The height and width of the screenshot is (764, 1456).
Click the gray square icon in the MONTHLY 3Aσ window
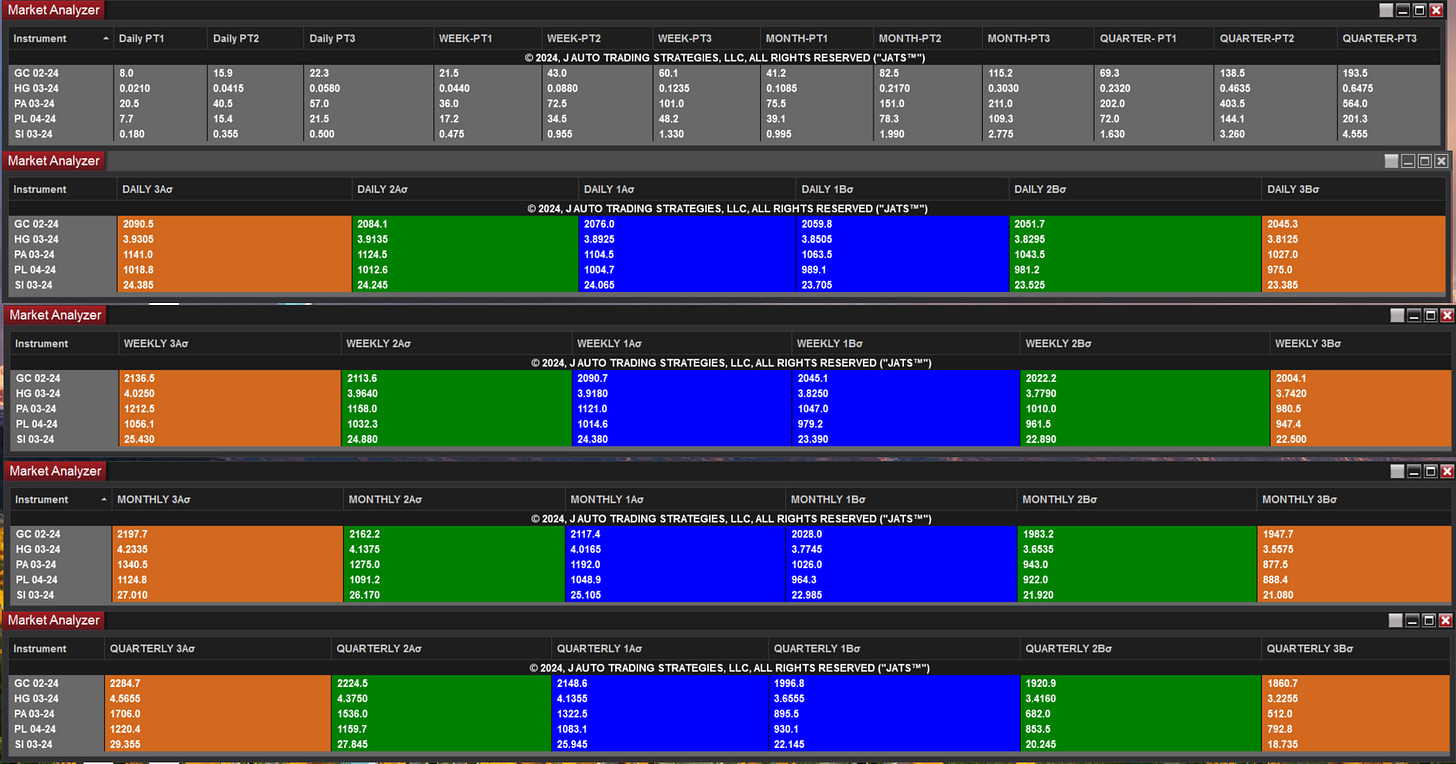click(x=1397, y=471)
